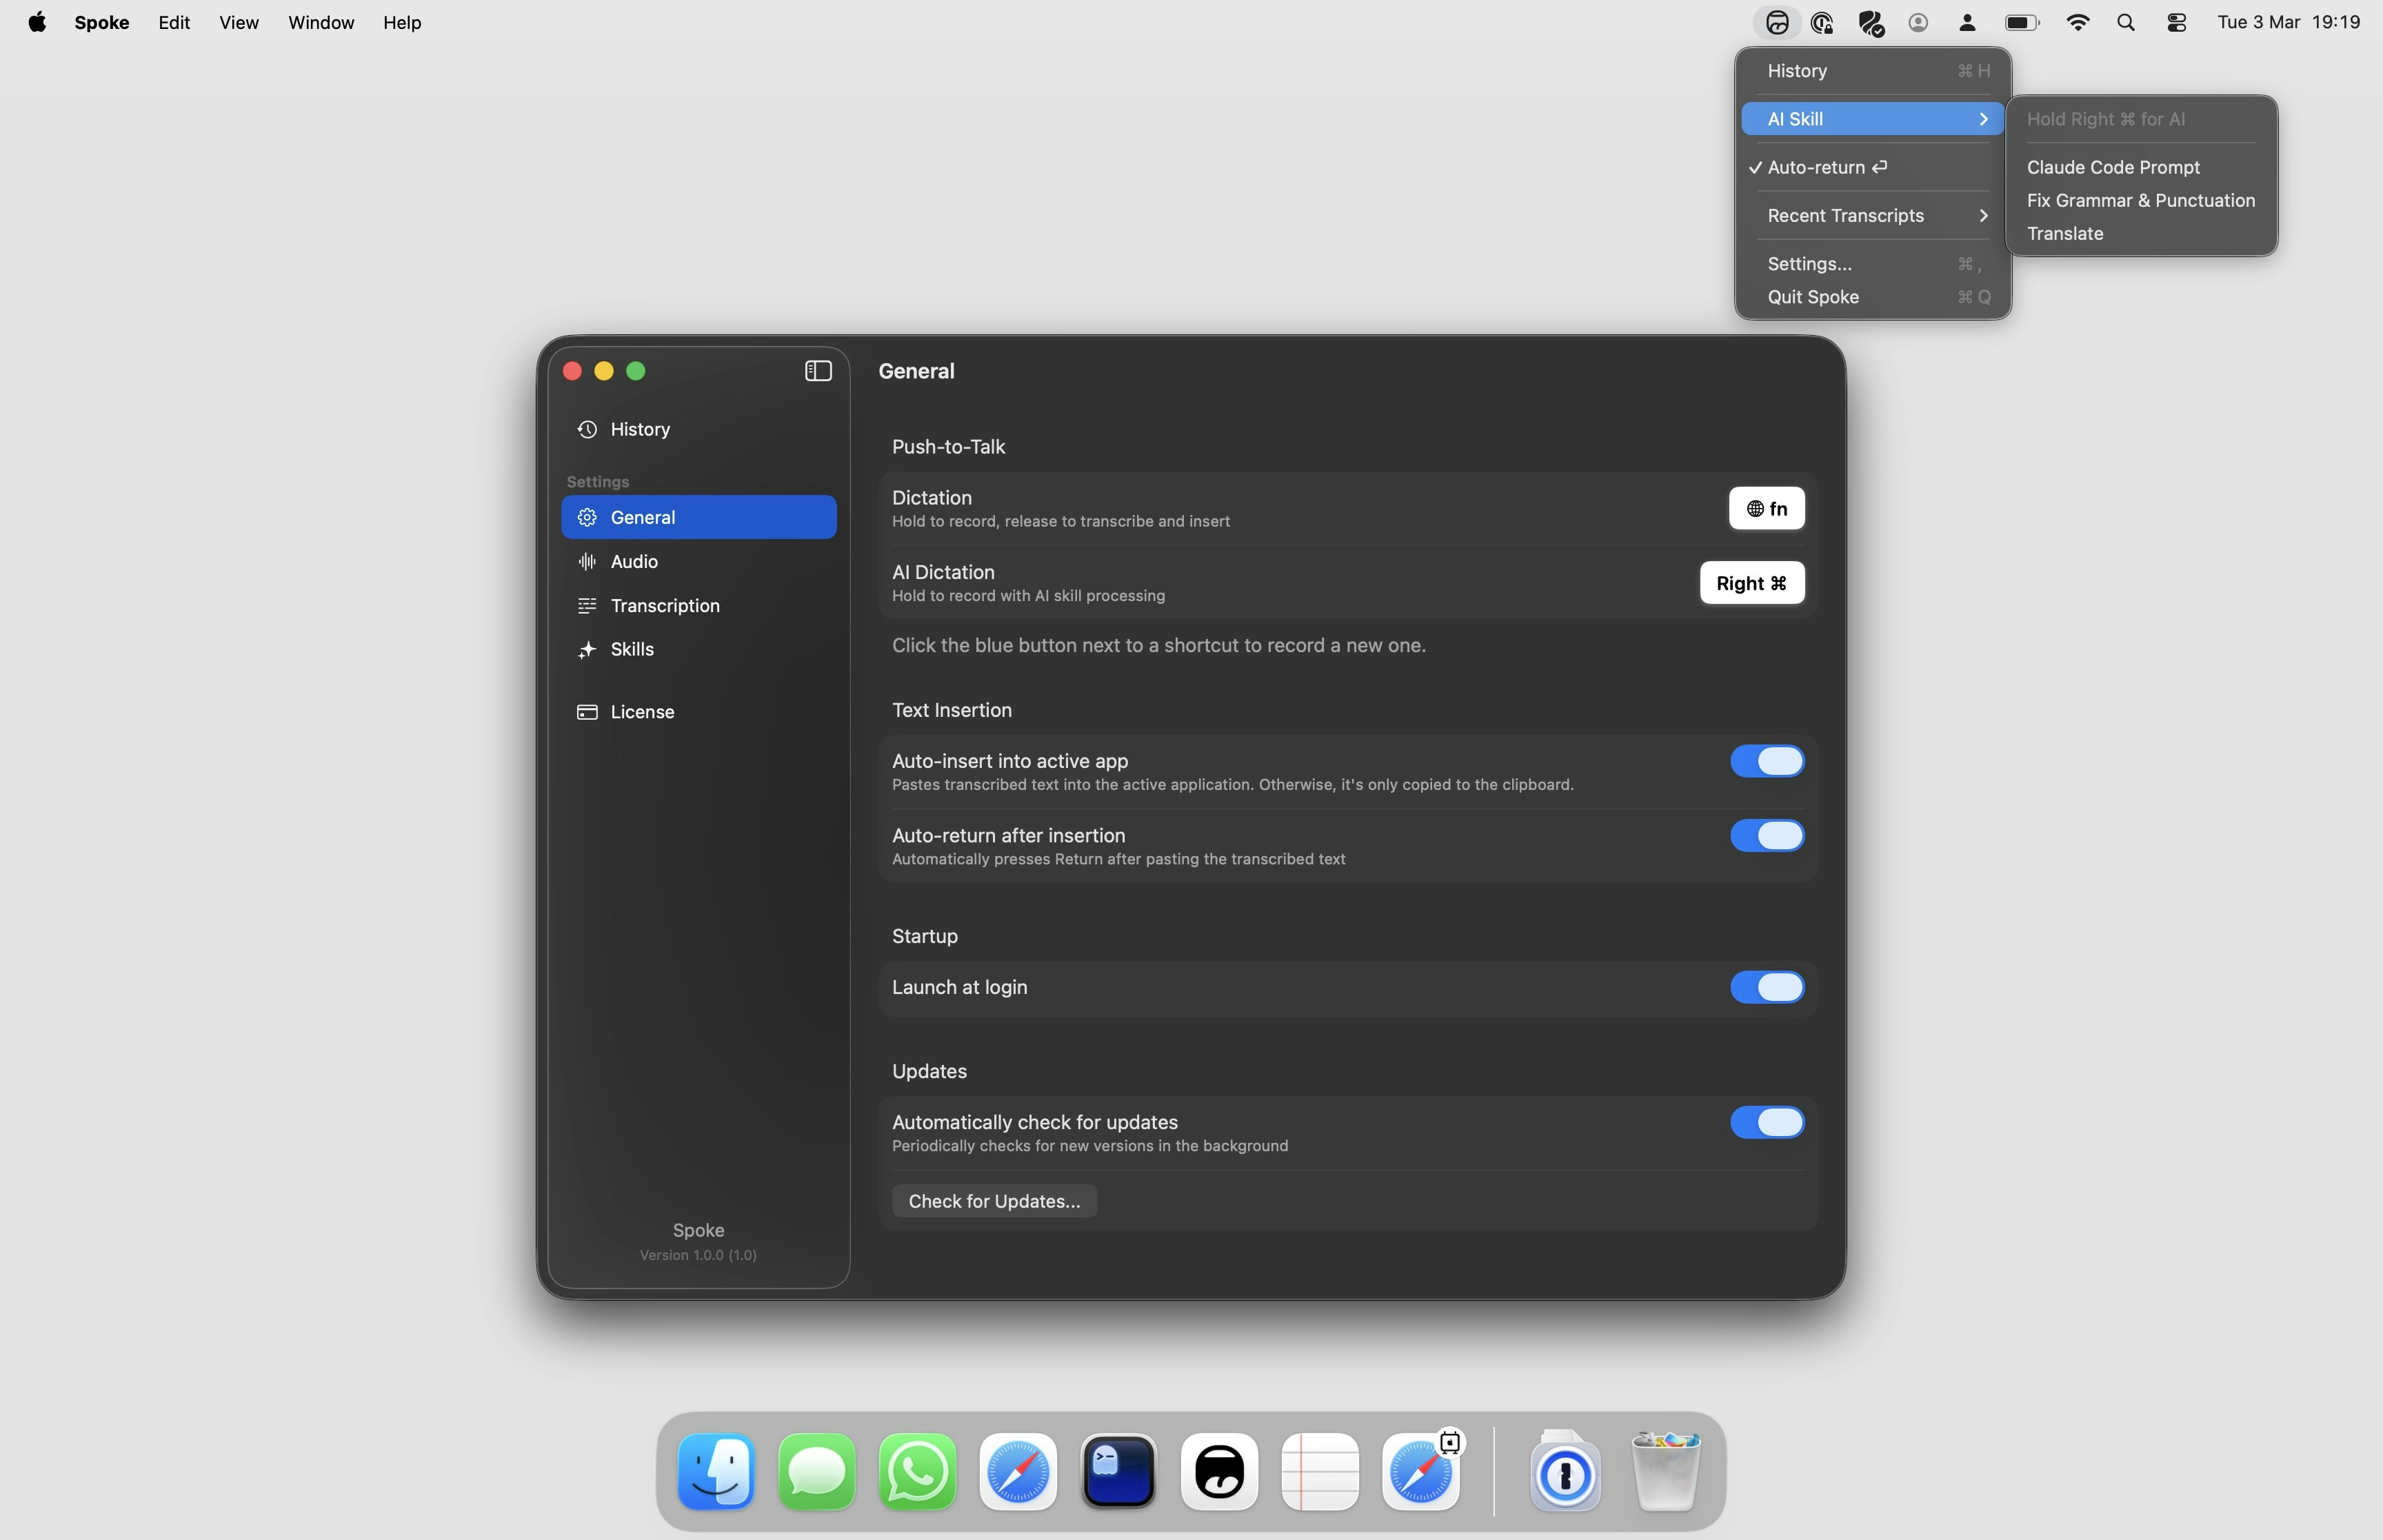Click the Spoke menu bar icon
Viewport: 2383px width, 1540px height.
1777,22
